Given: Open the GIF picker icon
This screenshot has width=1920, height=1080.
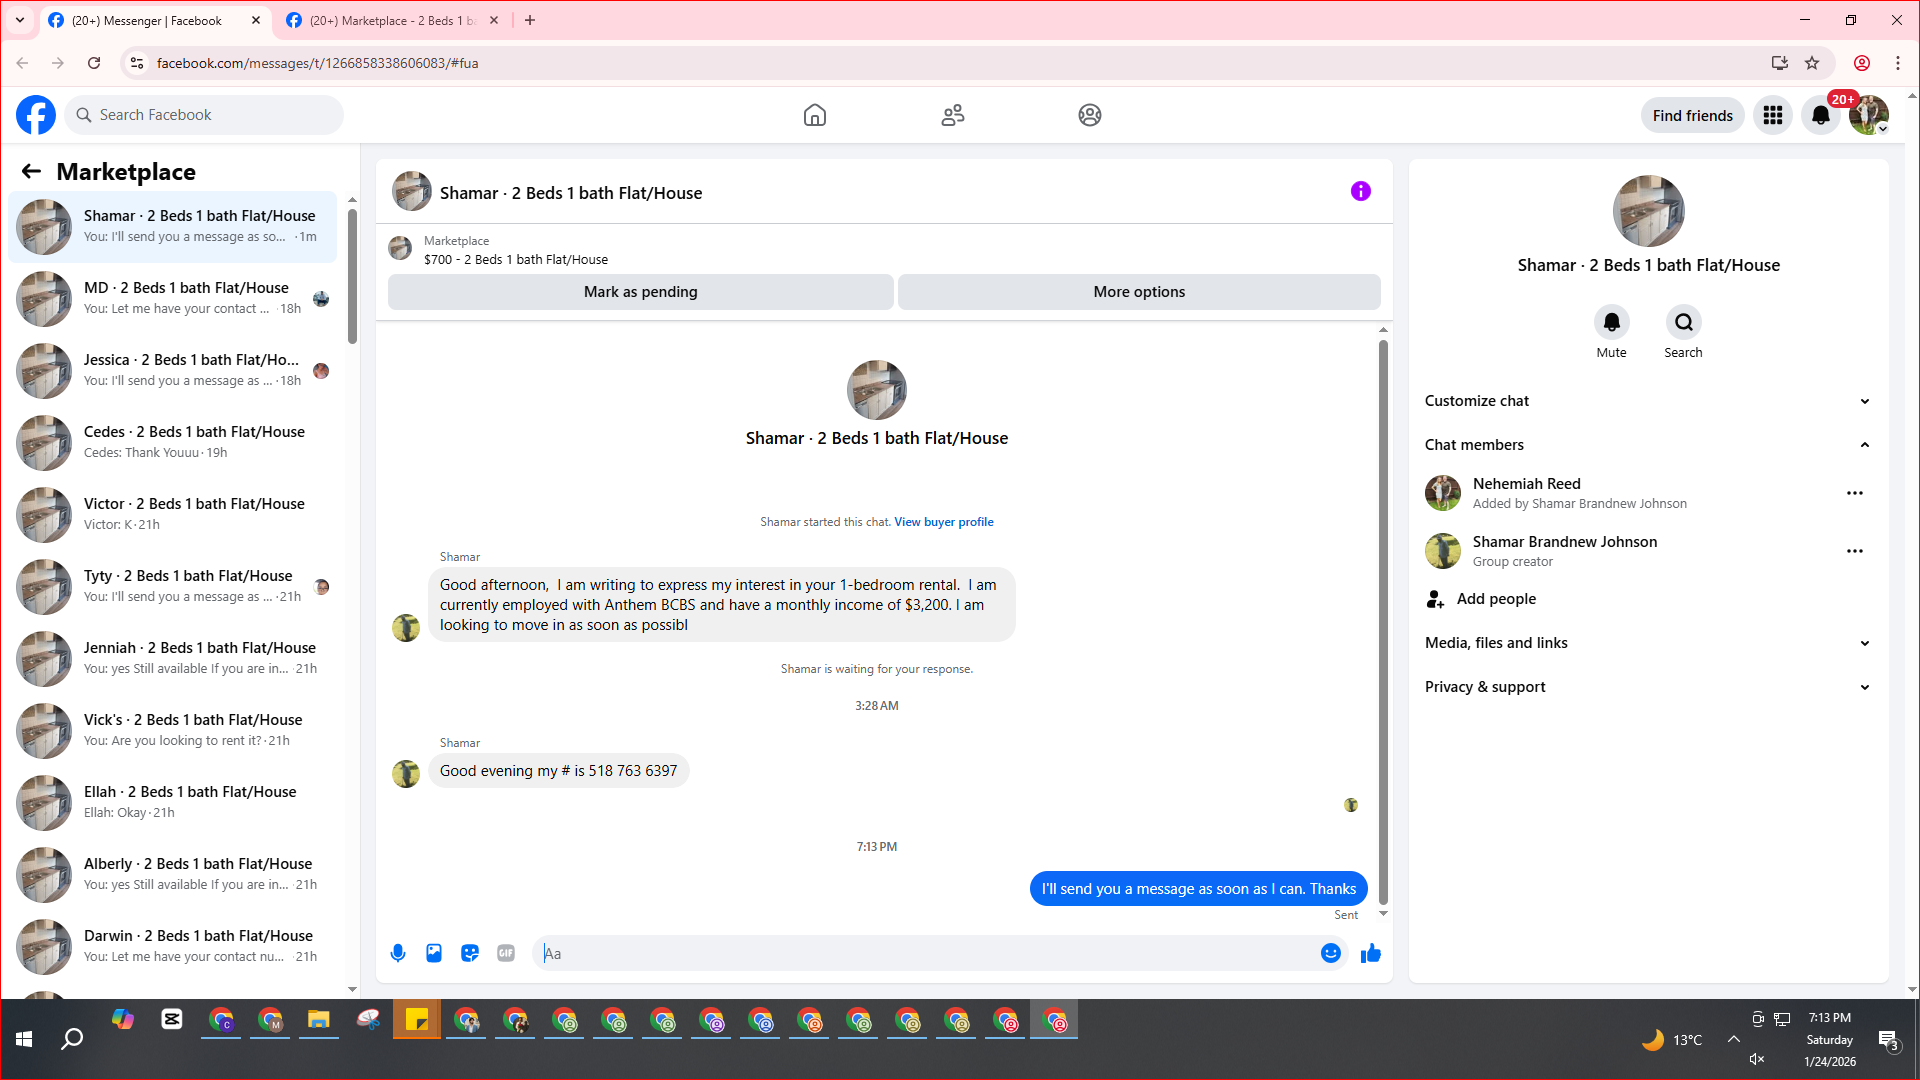Looking at the screenshot, I should point(506,953).
